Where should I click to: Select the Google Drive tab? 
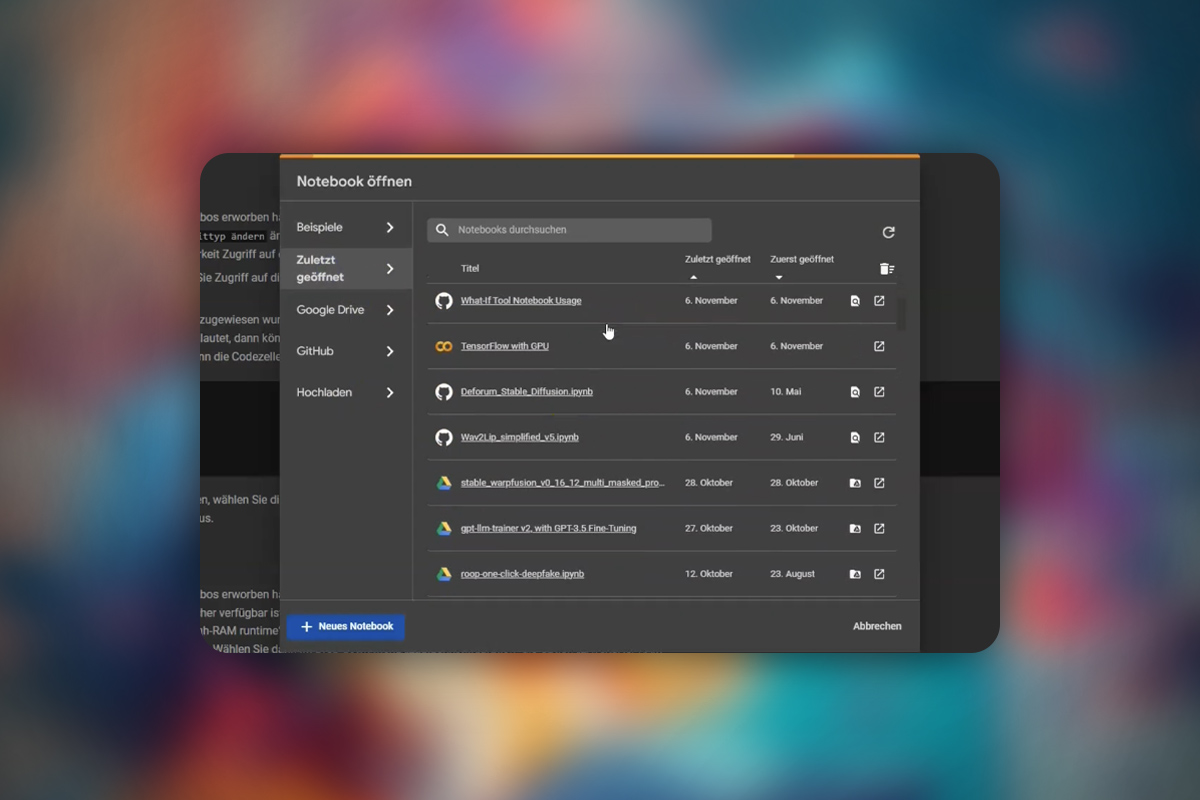pyautogui.click(x=346, y=310)
